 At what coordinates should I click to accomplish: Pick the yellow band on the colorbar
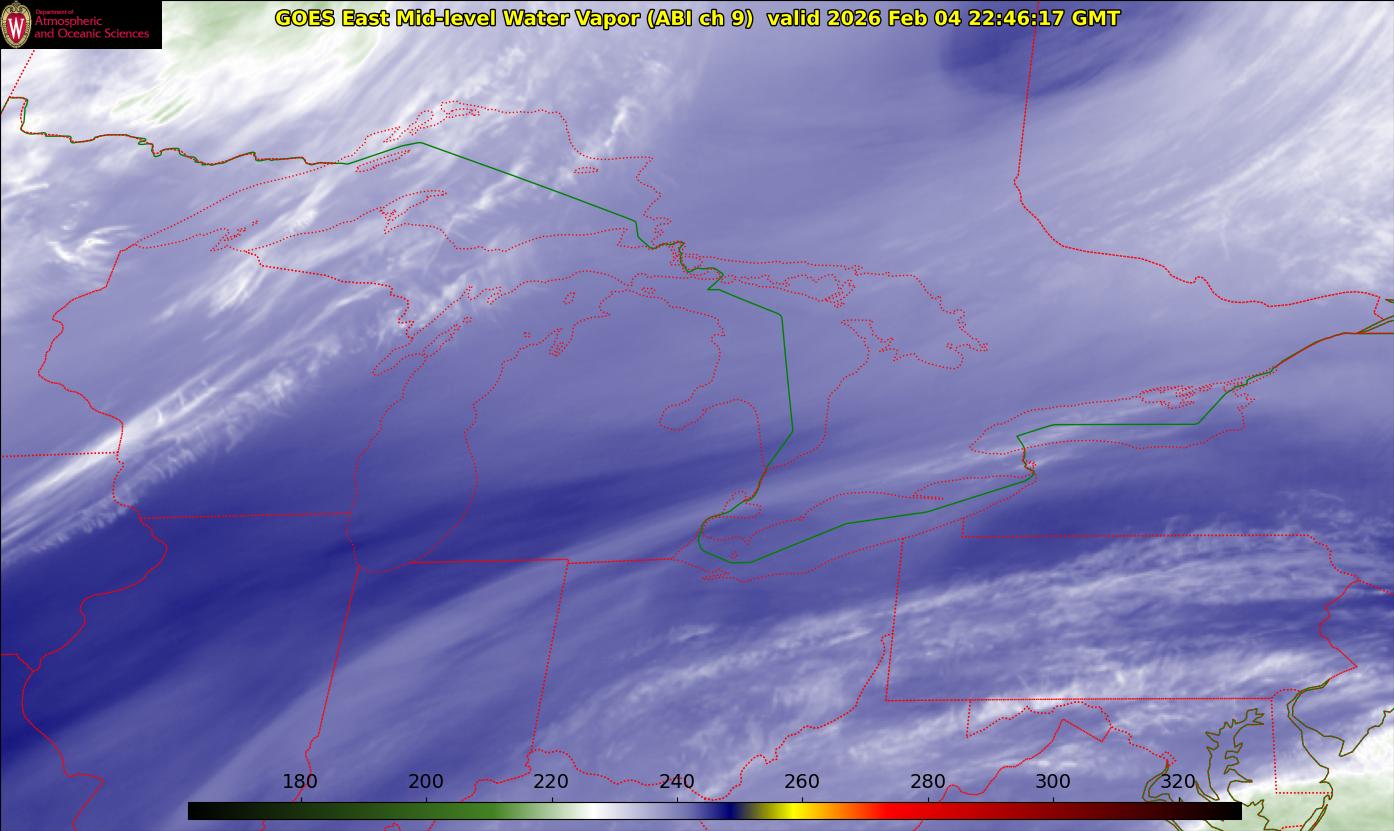coord(790,811)
